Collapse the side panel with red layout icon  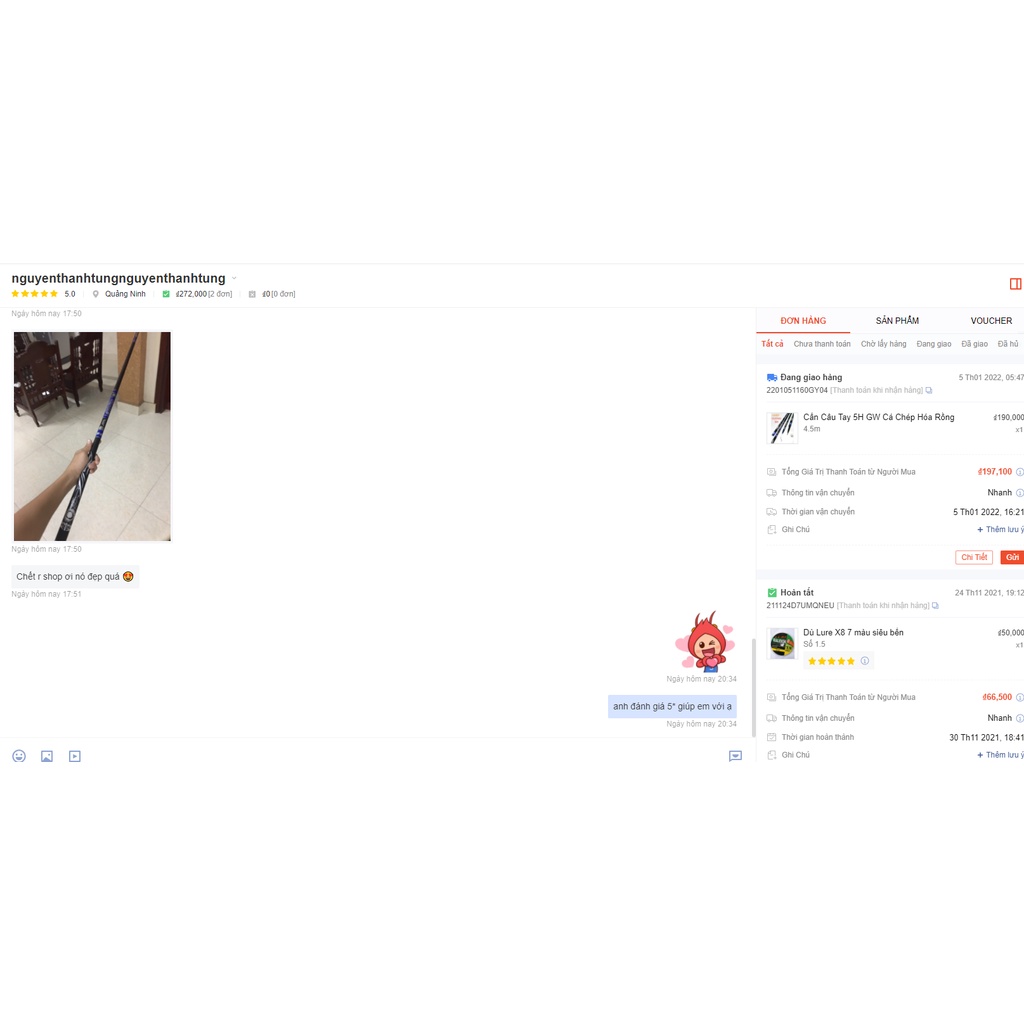point(1016,283)
